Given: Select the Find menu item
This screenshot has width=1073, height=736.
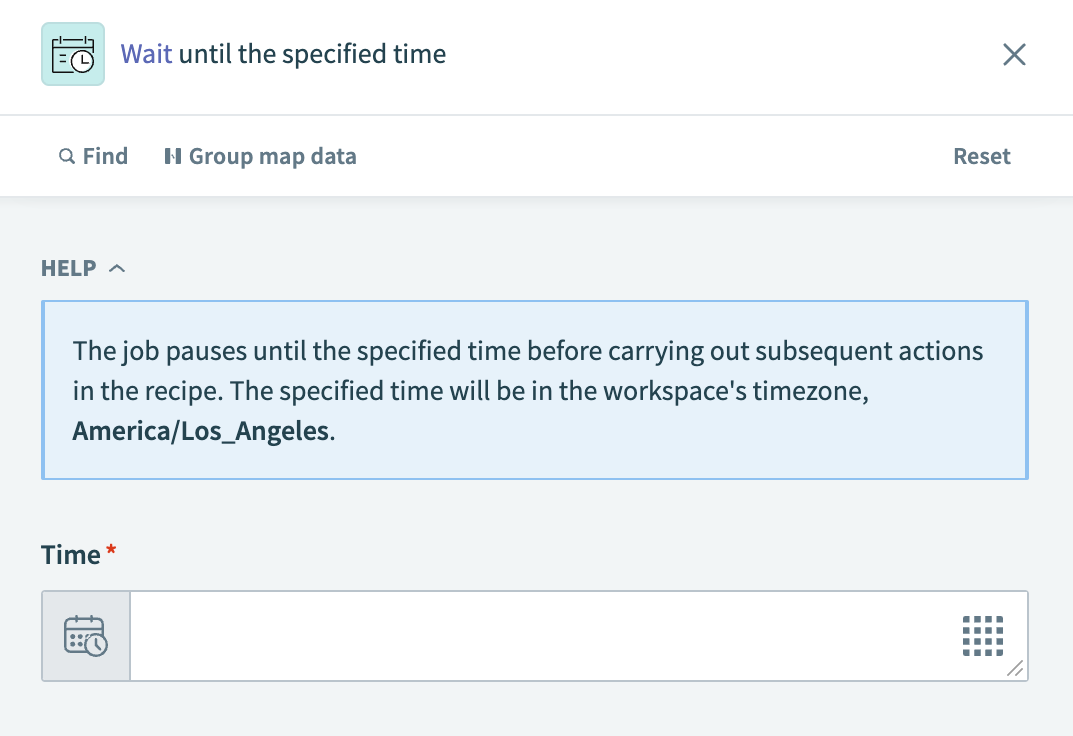Looking at the screenshot, I should [x=93, y=156].
